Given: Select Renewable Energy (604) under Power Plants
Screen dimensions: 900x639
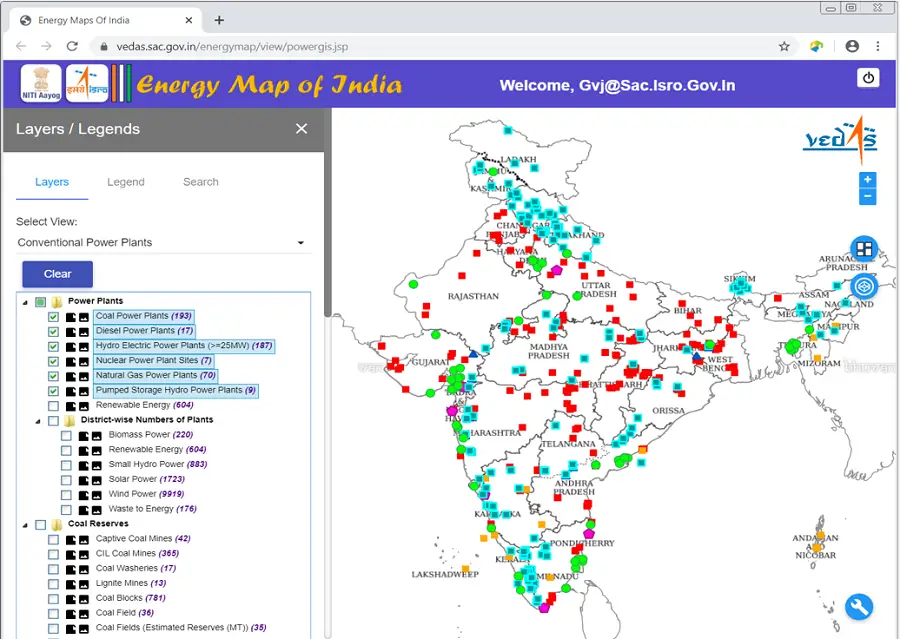Looking at the screenshot, I should [x=144, y=405].
